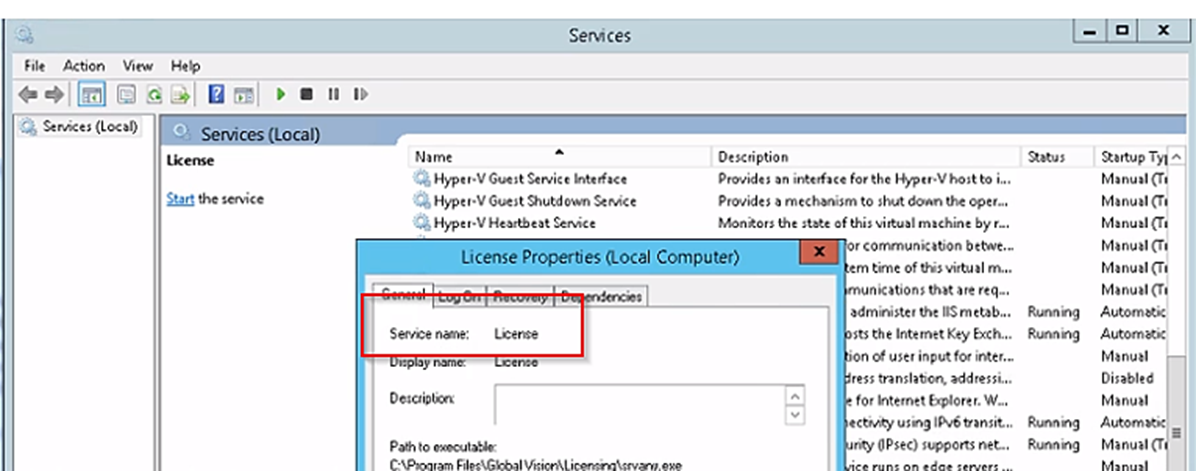Viewport: 1196px width, 471px height.
Task: Switch to the Dependencies tab
Action: point(600,296)
